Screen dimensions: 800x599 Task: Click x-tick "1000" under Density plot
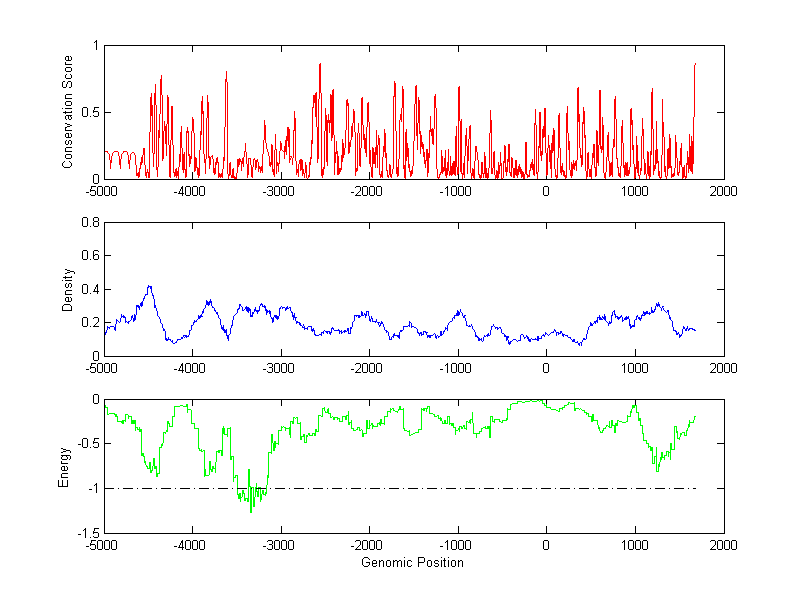(635, 368)
